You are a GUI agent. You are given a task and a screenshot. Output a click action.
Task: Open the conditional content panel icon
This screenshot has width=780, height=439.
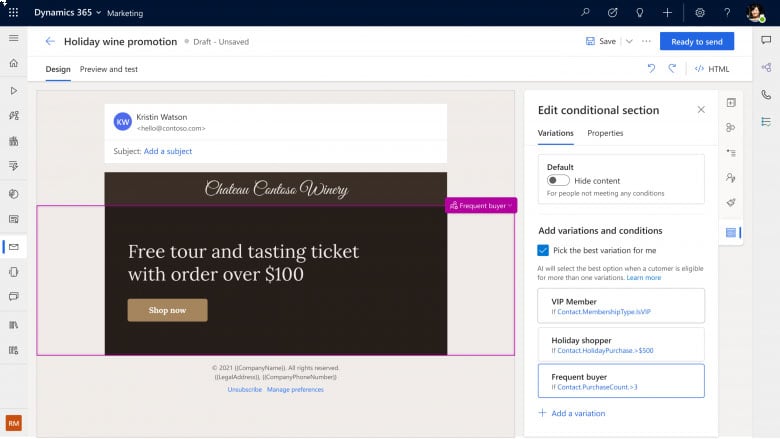pyautogui.click(x=731, y=232)
